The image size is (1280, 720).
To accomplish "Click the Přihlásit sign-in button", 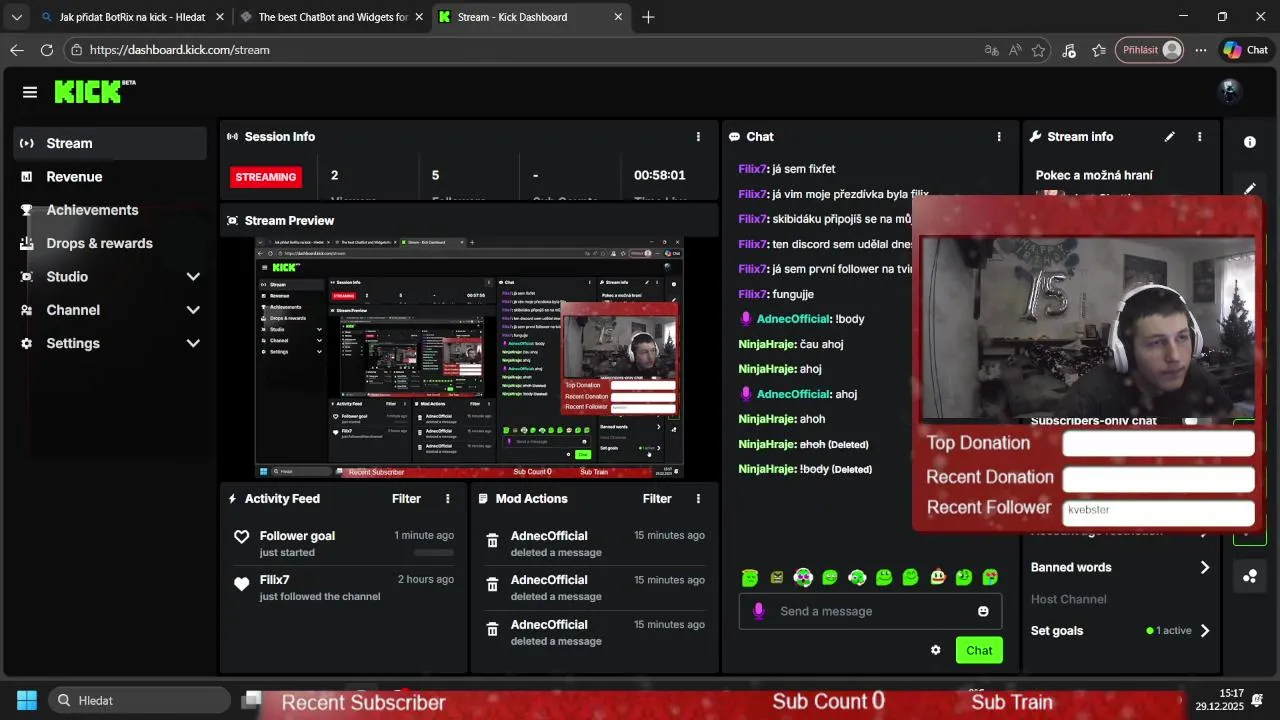I will [1150, 50].
